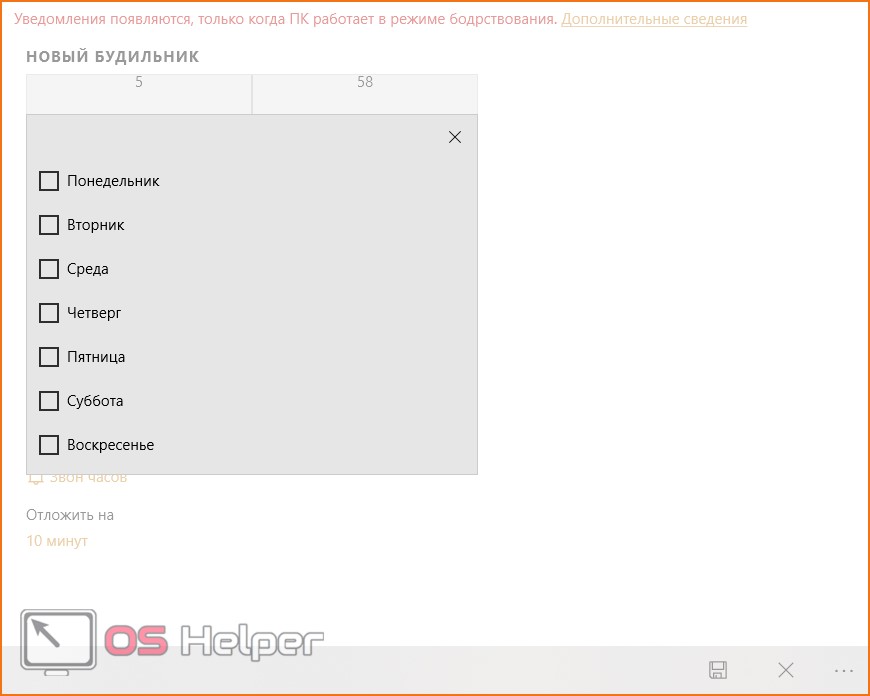
Task: Mark the Суббота checkbox
Action: click(49, 401)
